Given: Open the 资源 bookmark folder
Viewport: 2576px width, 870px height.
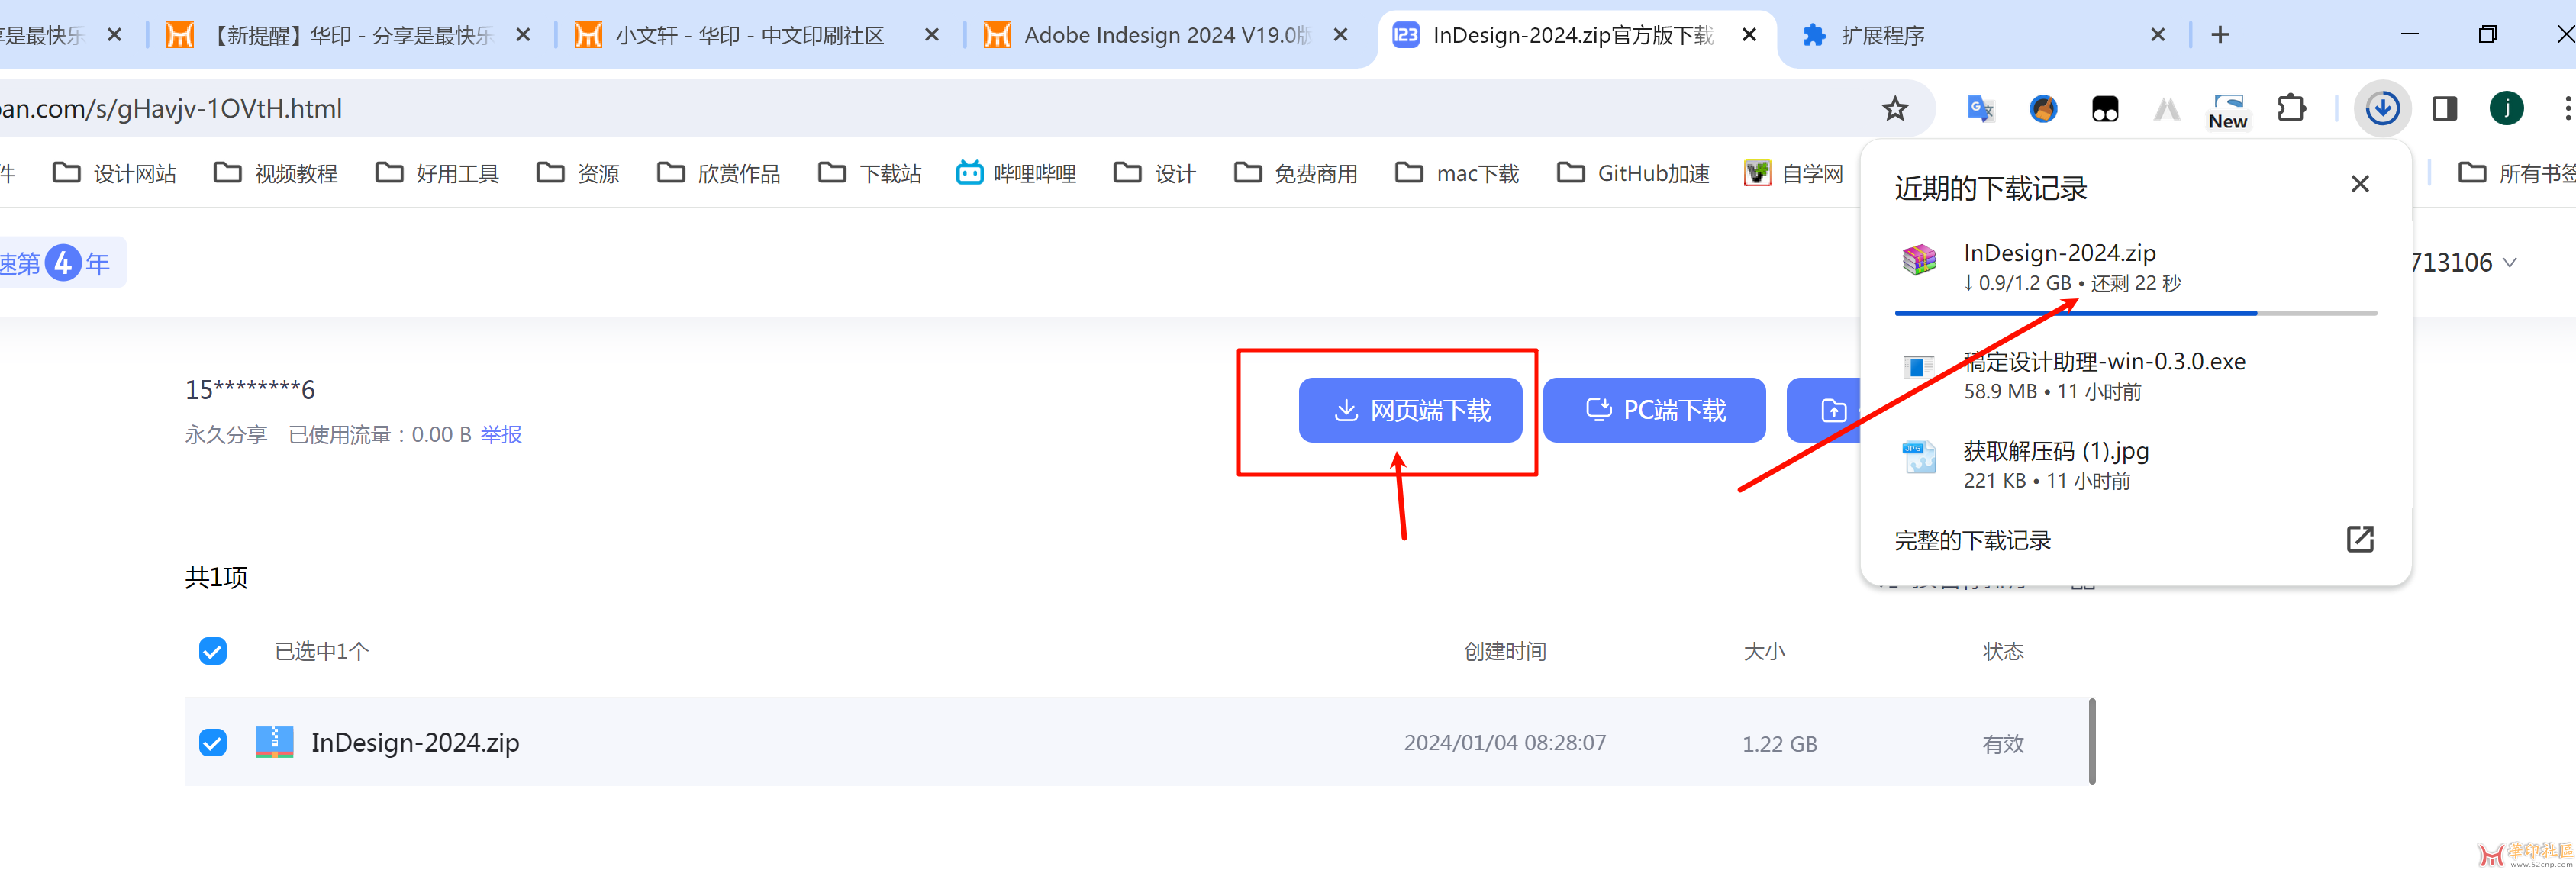Looking at the screenshot, I should click(578, 173).
